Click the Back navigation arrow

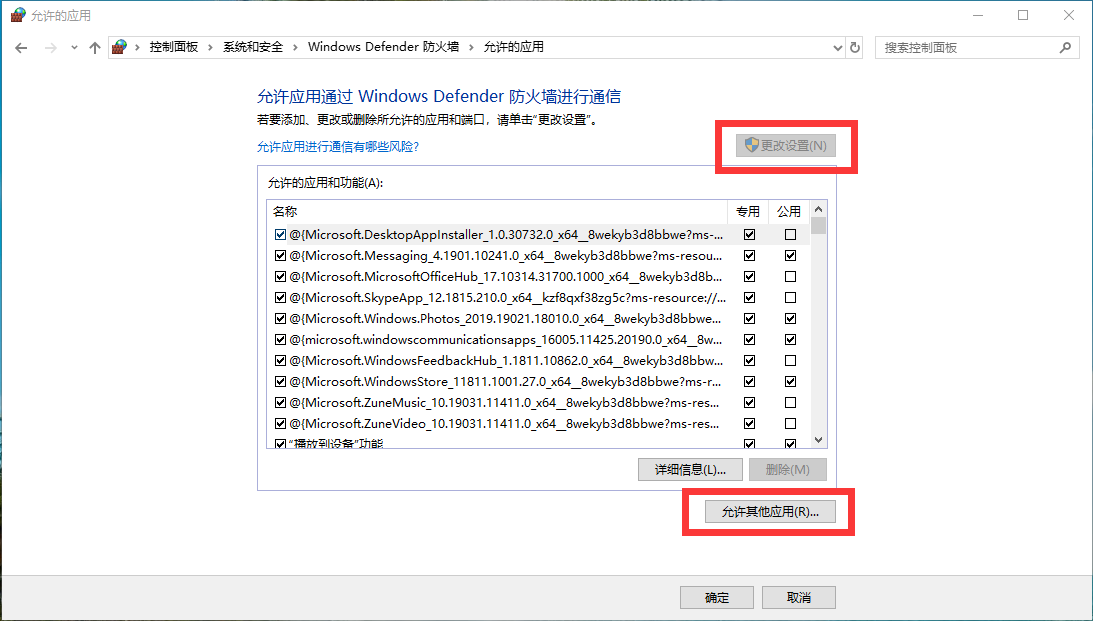click(x=20, y=48)
